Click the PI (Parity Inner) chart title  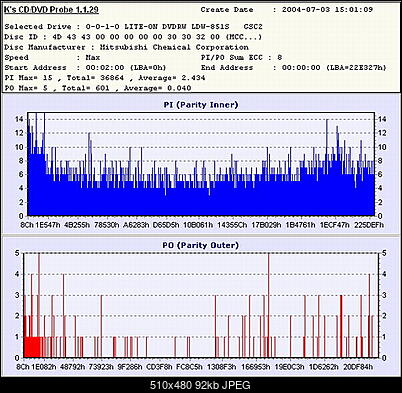(201, 105)
